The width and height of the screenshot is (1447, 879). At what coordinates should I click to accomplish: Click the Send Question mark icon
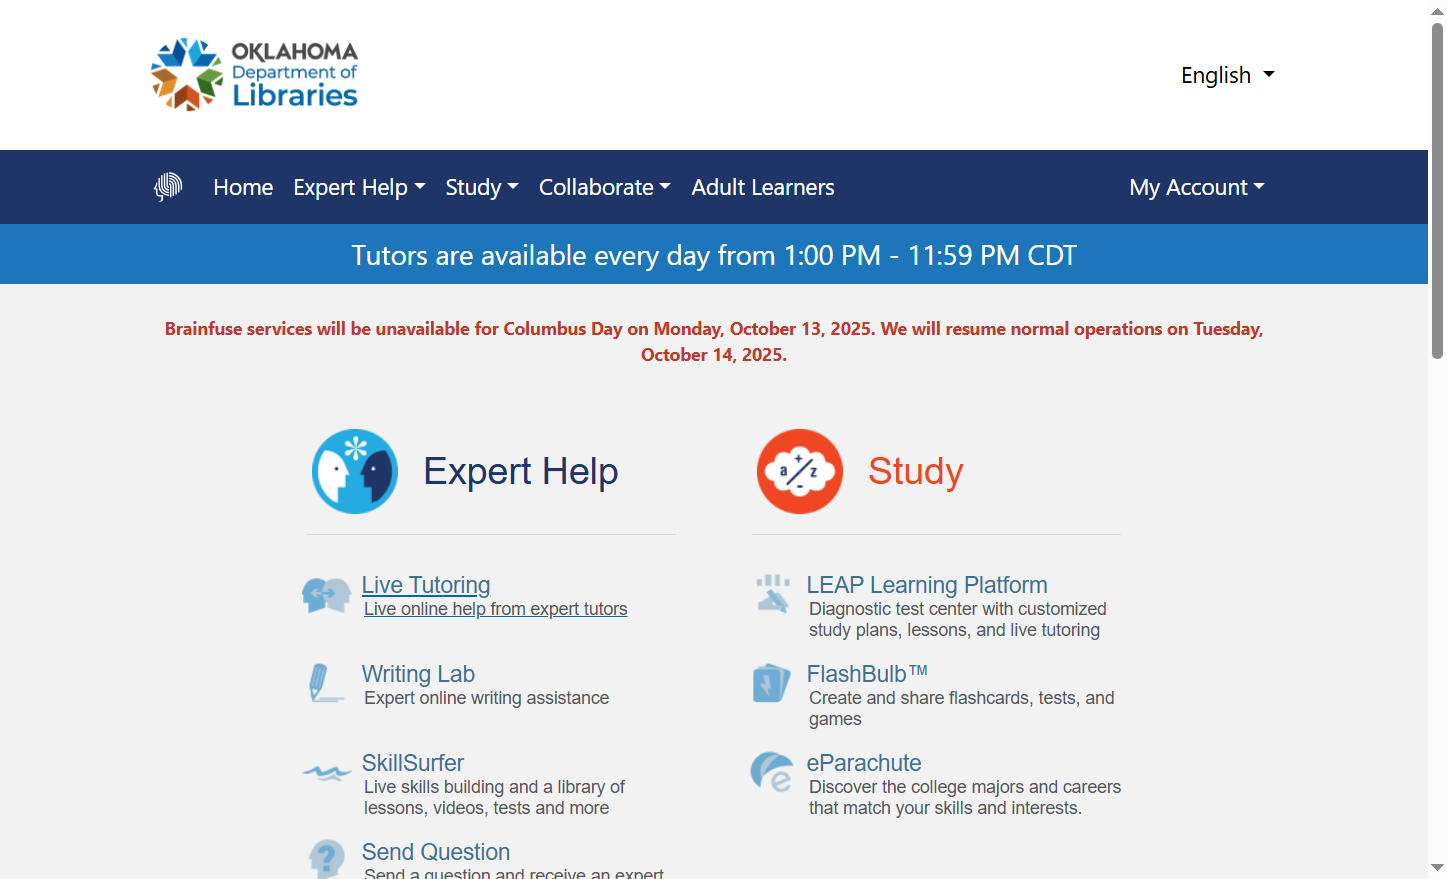(327, 859)
